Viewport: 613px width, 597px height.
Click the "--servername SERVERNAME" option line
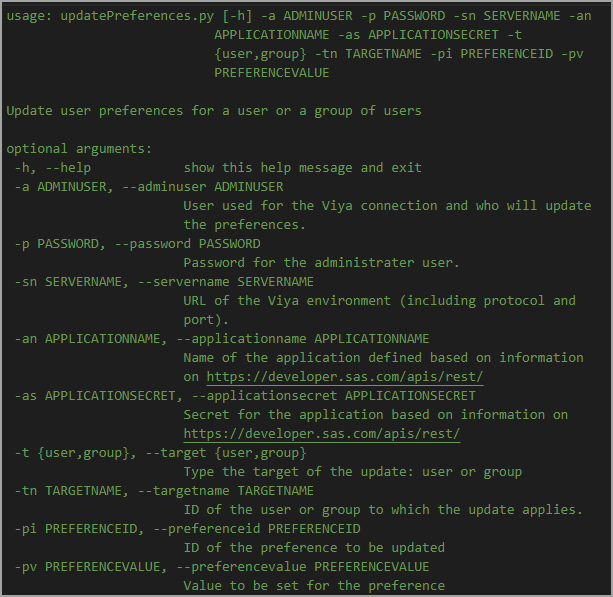point(164,282)
